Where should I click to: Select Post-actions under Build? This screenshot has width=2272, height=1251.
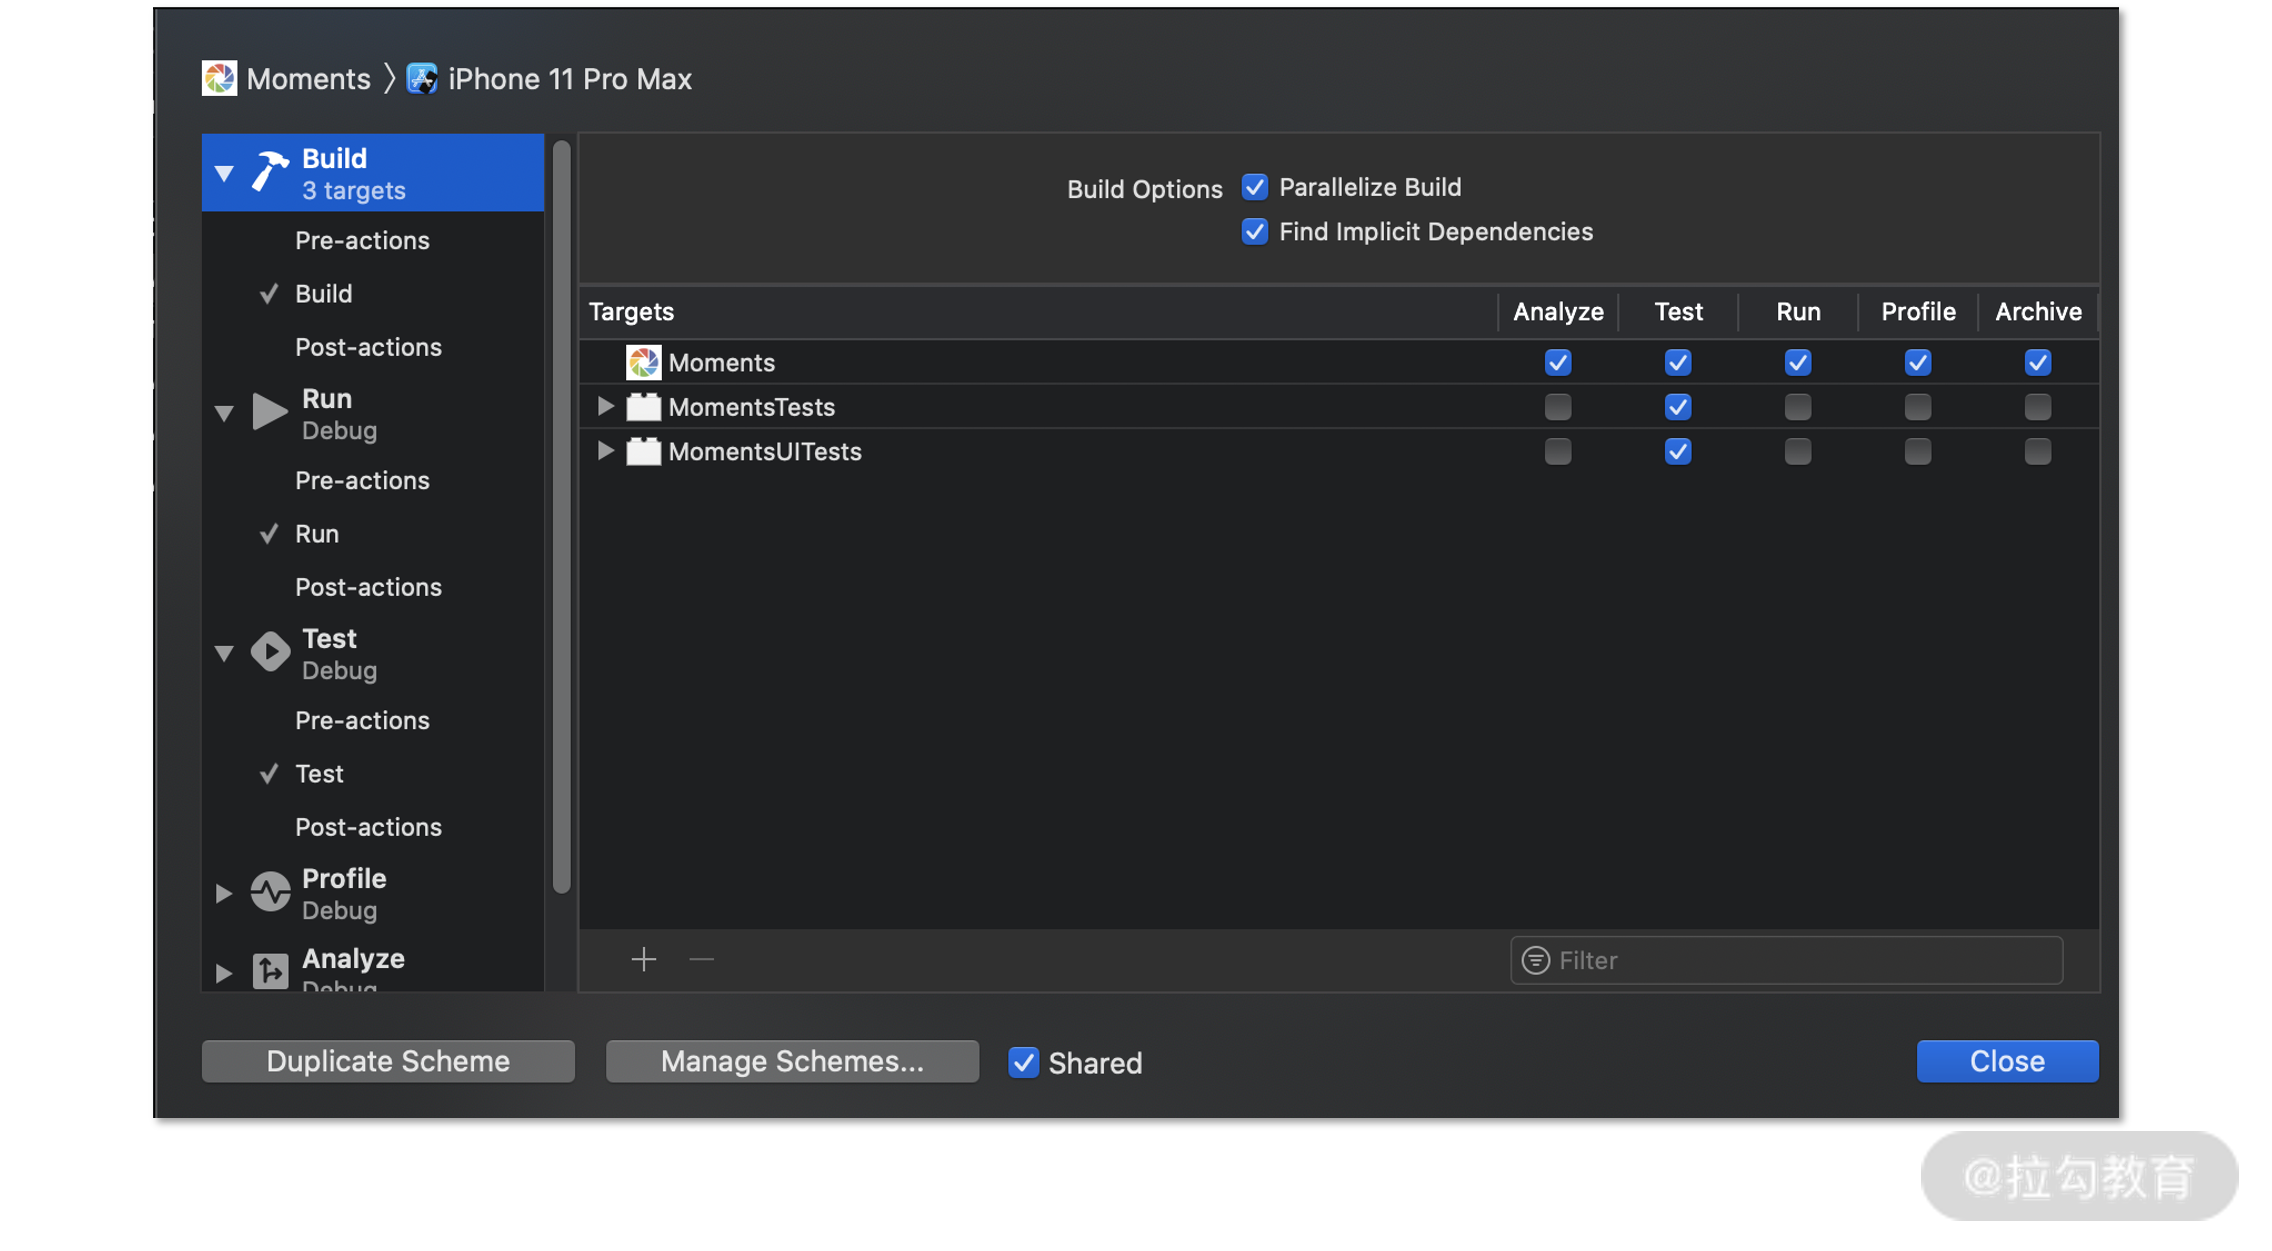click(367, 347)
